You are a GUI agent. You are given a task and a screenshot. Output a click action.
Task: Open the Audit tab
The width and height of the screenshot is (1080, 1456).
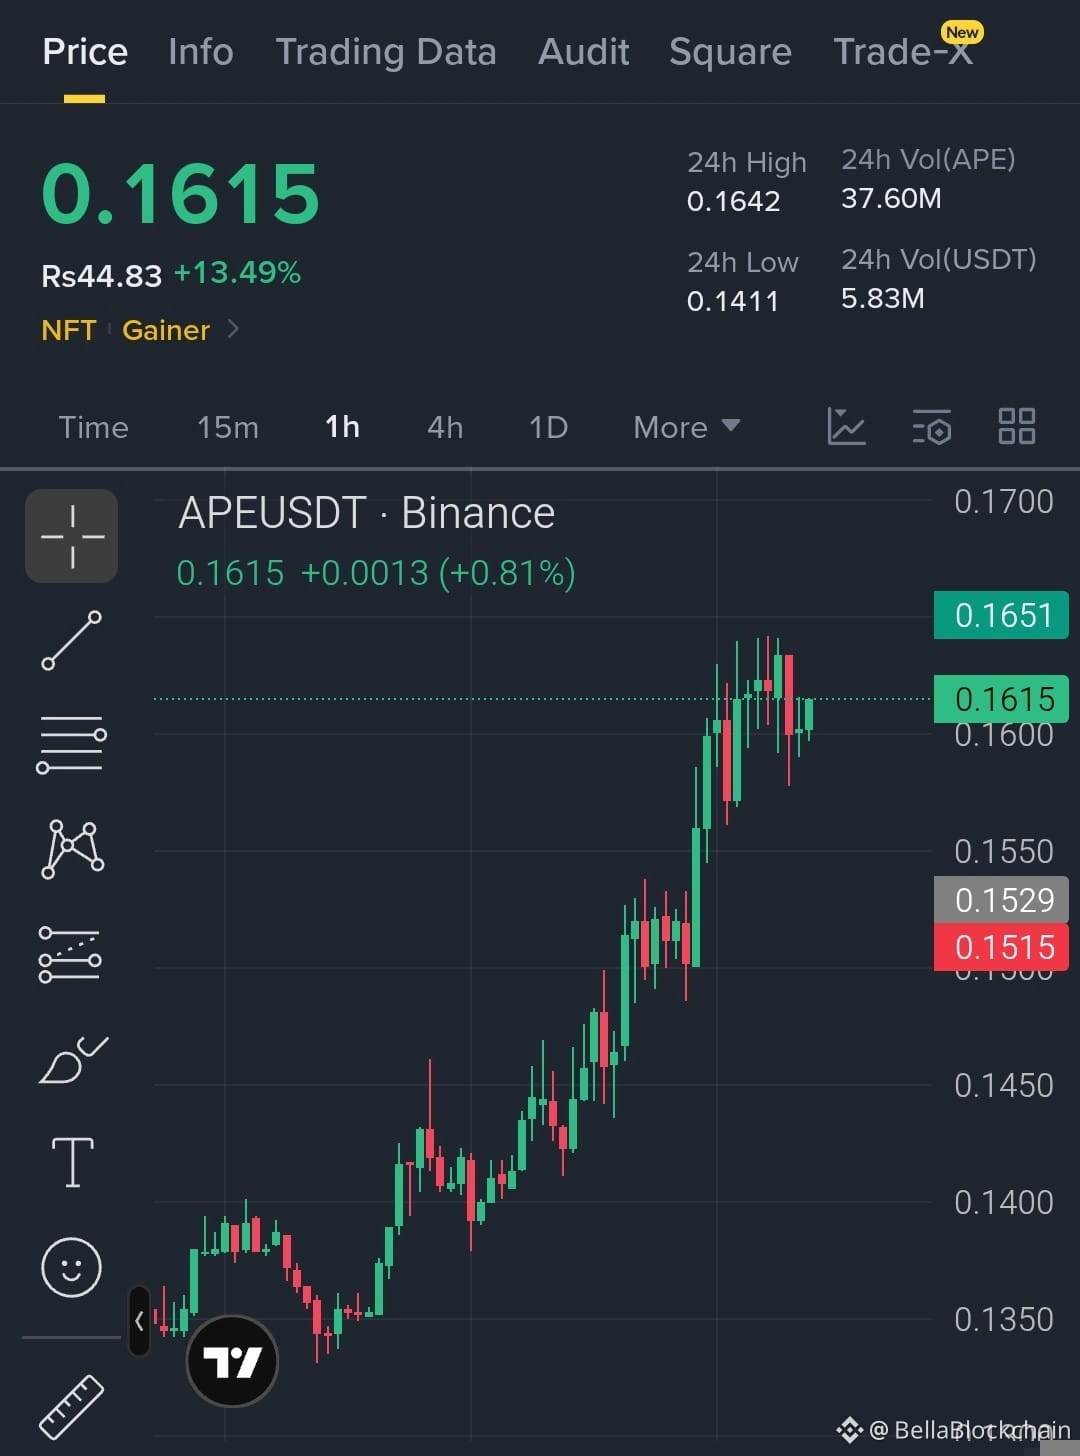[x=584, y=52]
